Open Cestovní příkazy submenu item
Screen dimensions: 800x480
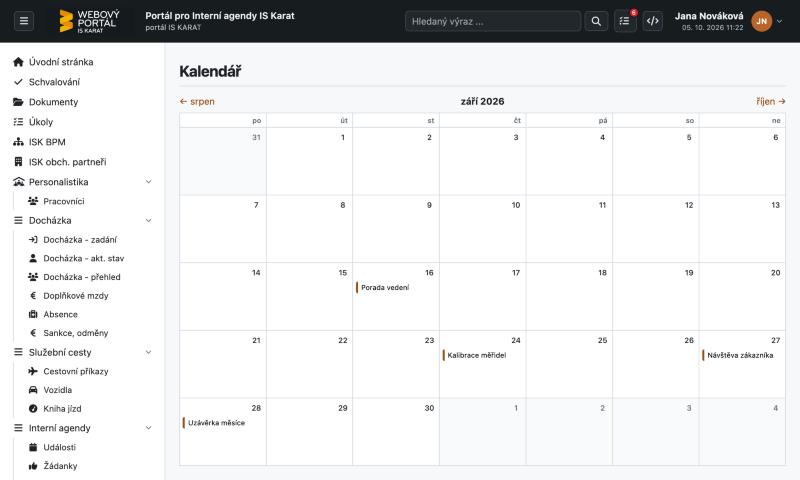[76, 371]
